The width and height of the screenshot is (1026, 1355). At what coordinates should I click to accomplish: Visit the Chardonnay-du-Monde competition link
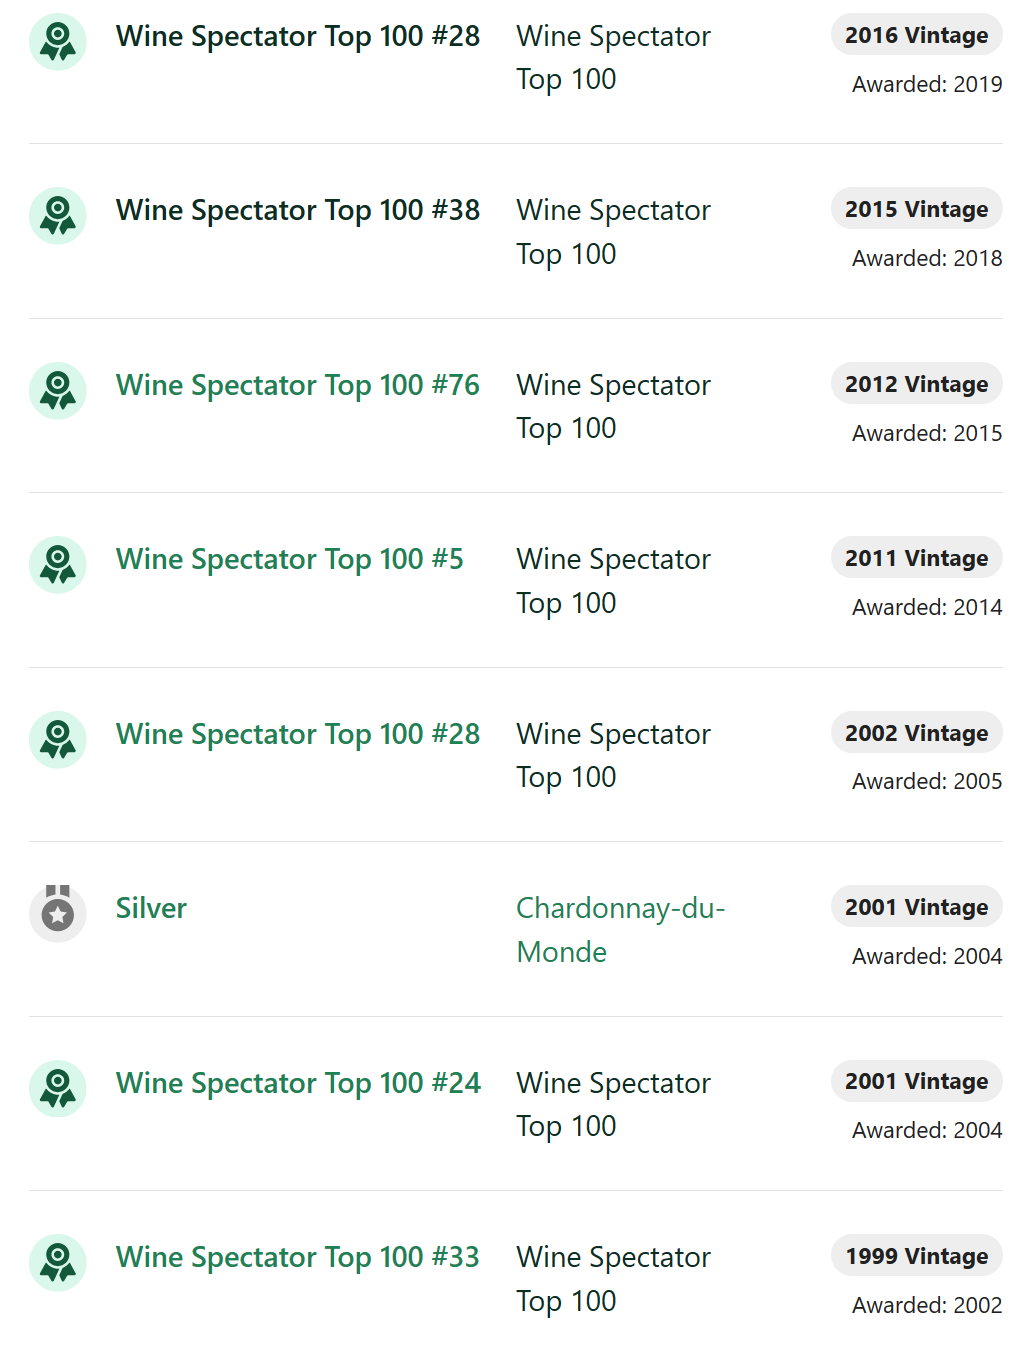point(620,930)
